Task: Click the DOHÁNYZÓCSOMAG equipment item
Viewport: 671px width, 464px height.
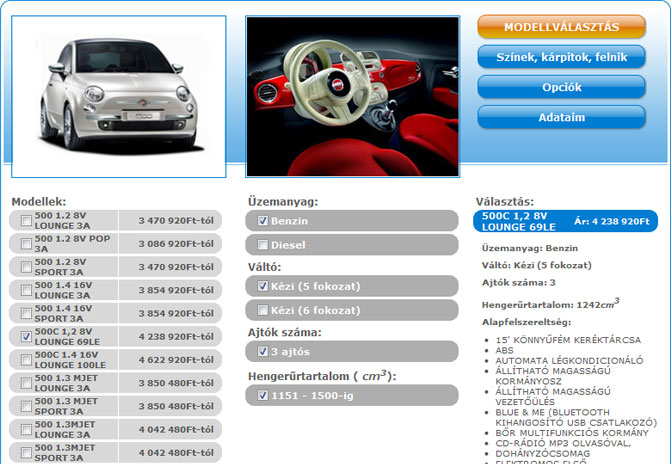Action: (543, 453)
